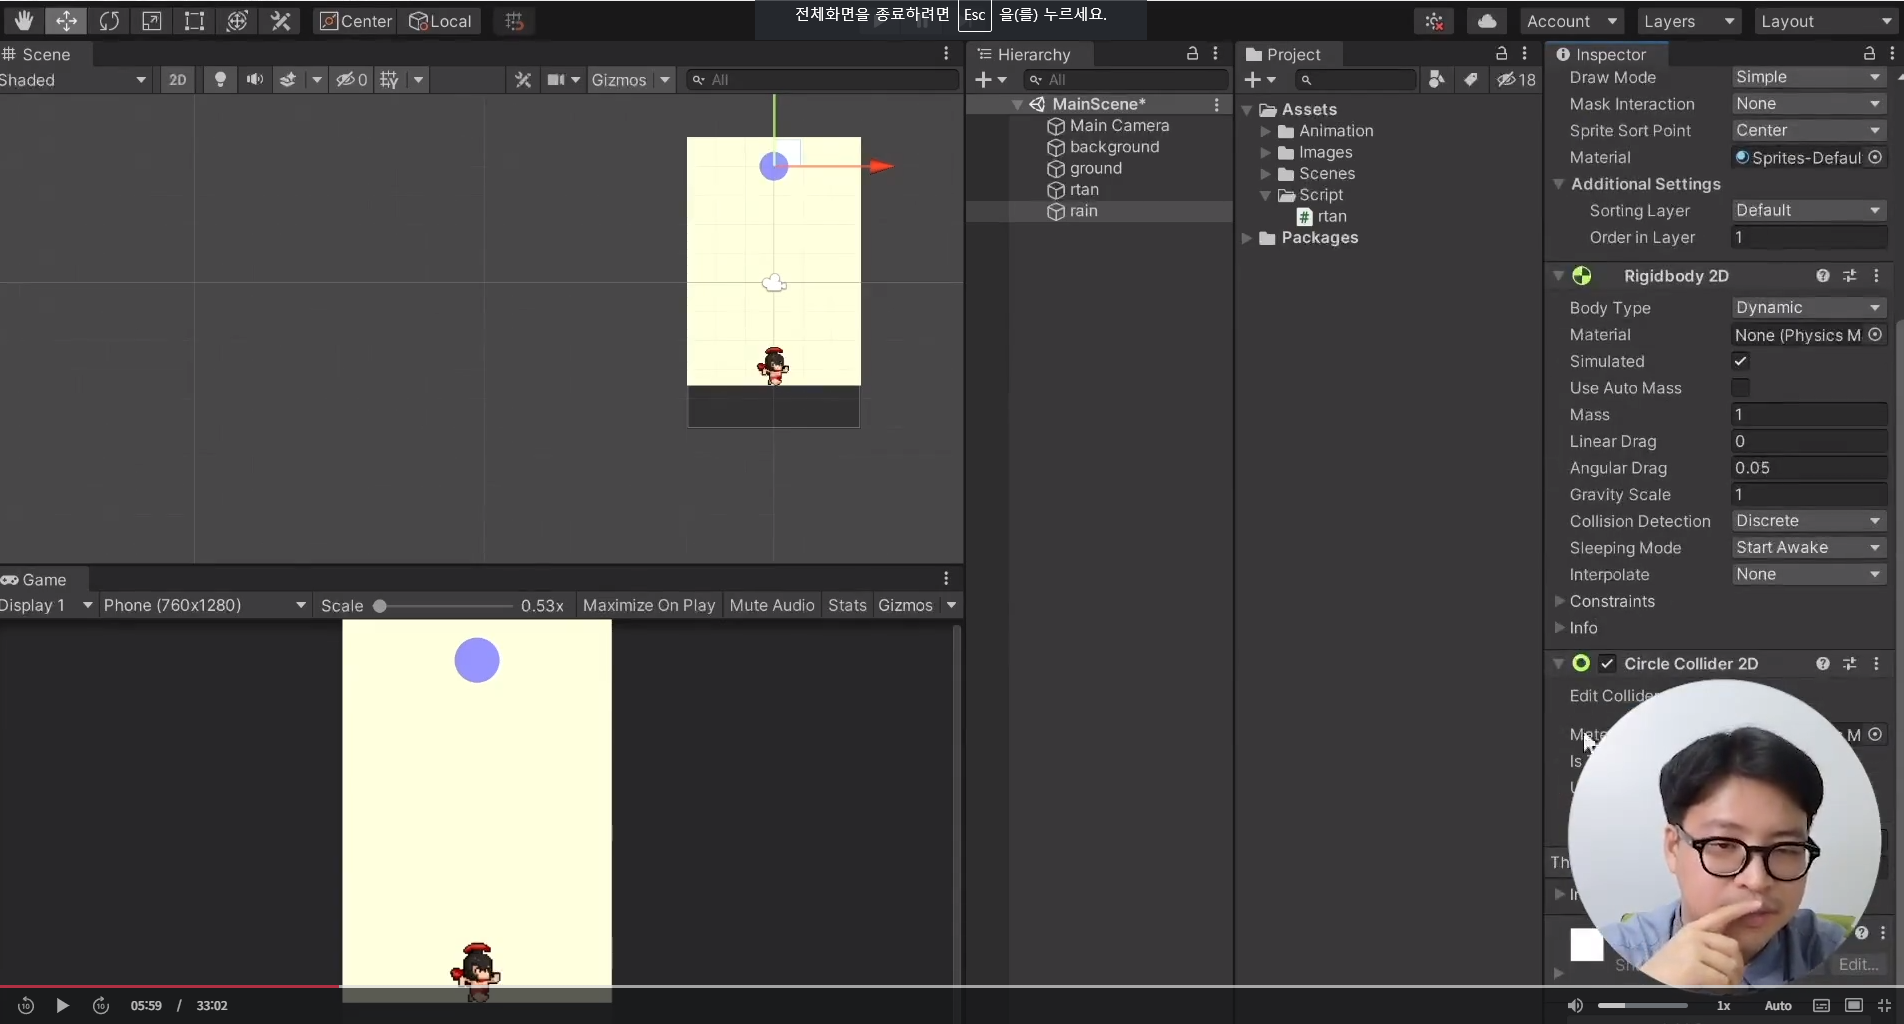
Task: Open custom editor tools icon
Action: pos(280,21)
